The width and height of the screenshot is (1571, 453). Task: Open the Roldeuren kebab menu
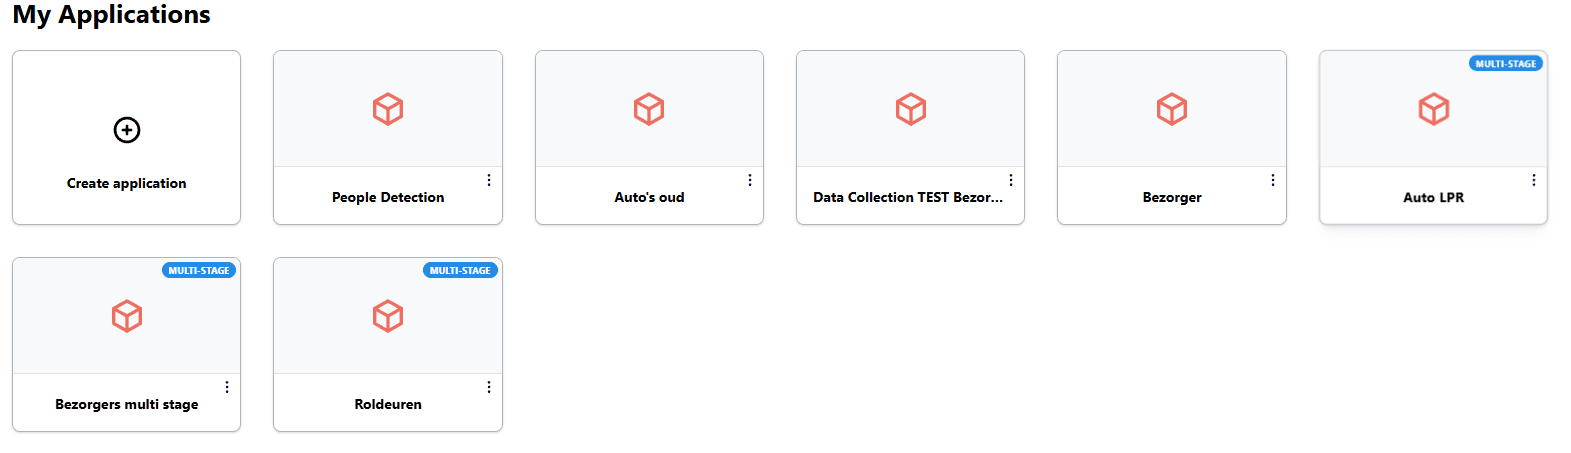[x=489, y=387]
